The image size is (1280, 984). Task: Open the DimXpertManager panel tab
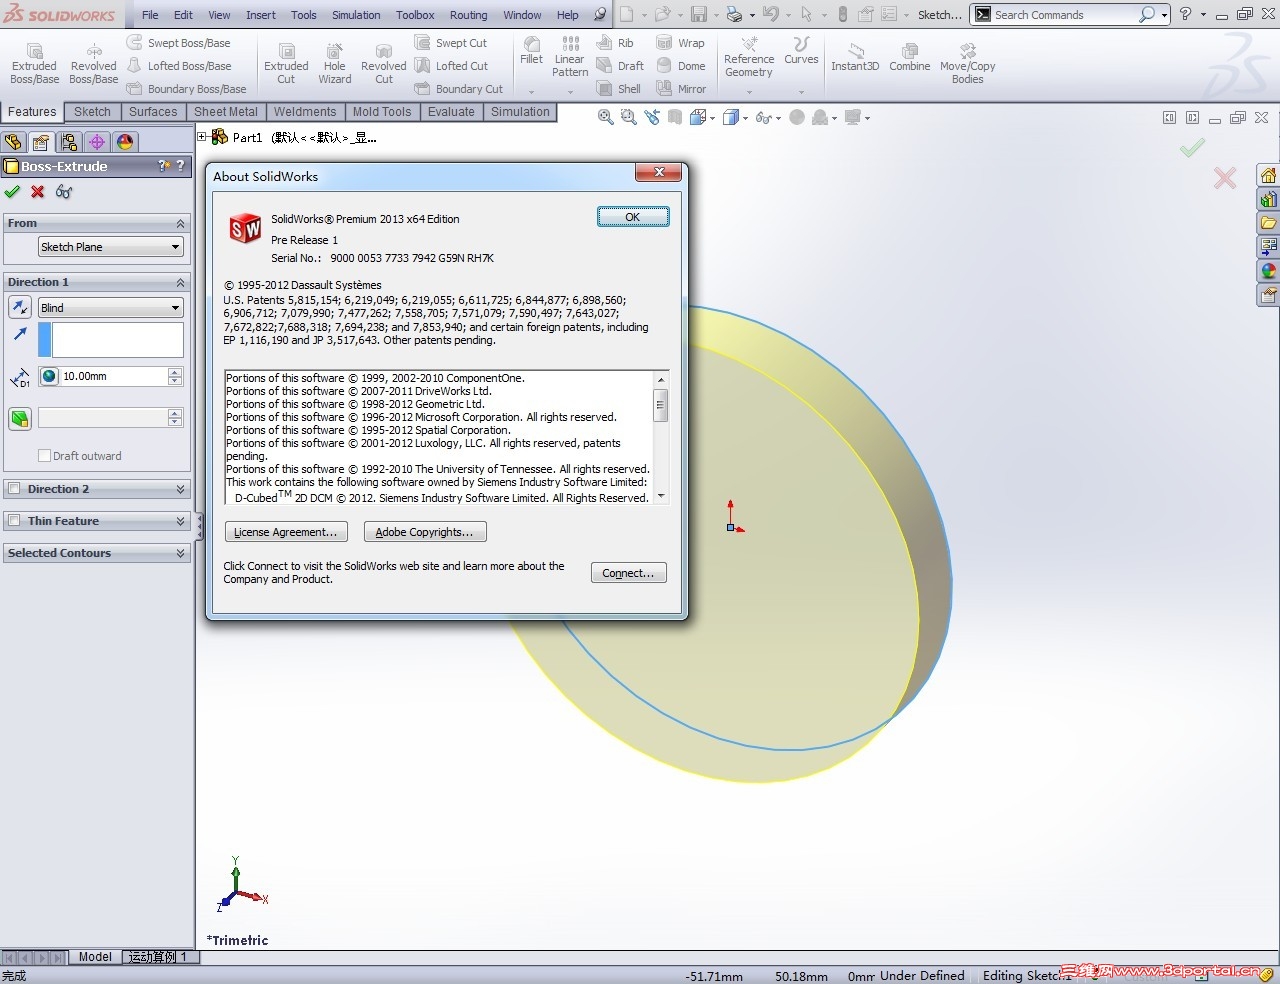point(97,142)
